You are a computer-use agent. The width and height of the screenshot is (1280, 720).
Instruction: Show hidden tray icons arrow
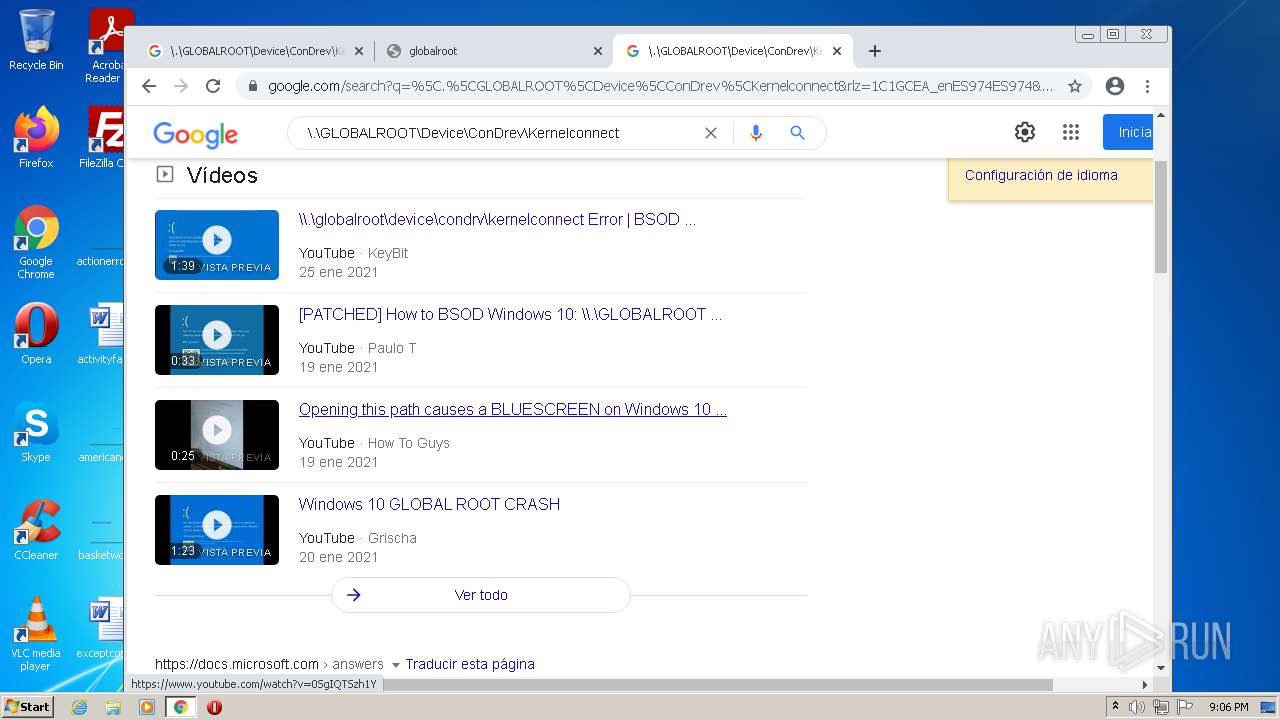[1115, 707]
